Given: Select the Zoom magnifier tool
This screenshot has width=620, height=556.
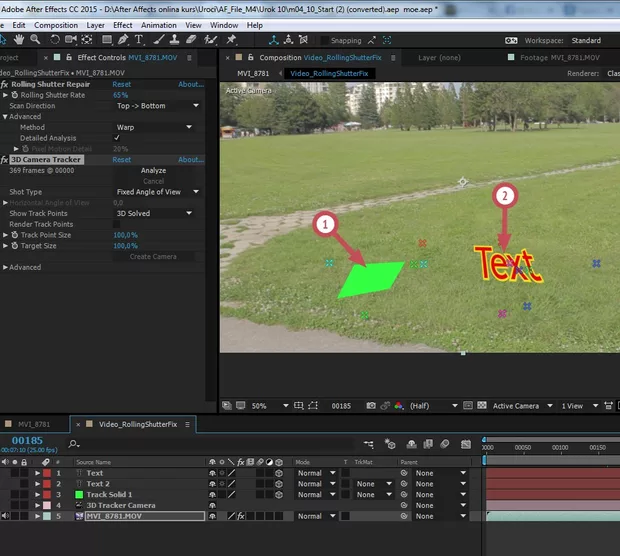Looking at the screenshot, I should 36,40.
